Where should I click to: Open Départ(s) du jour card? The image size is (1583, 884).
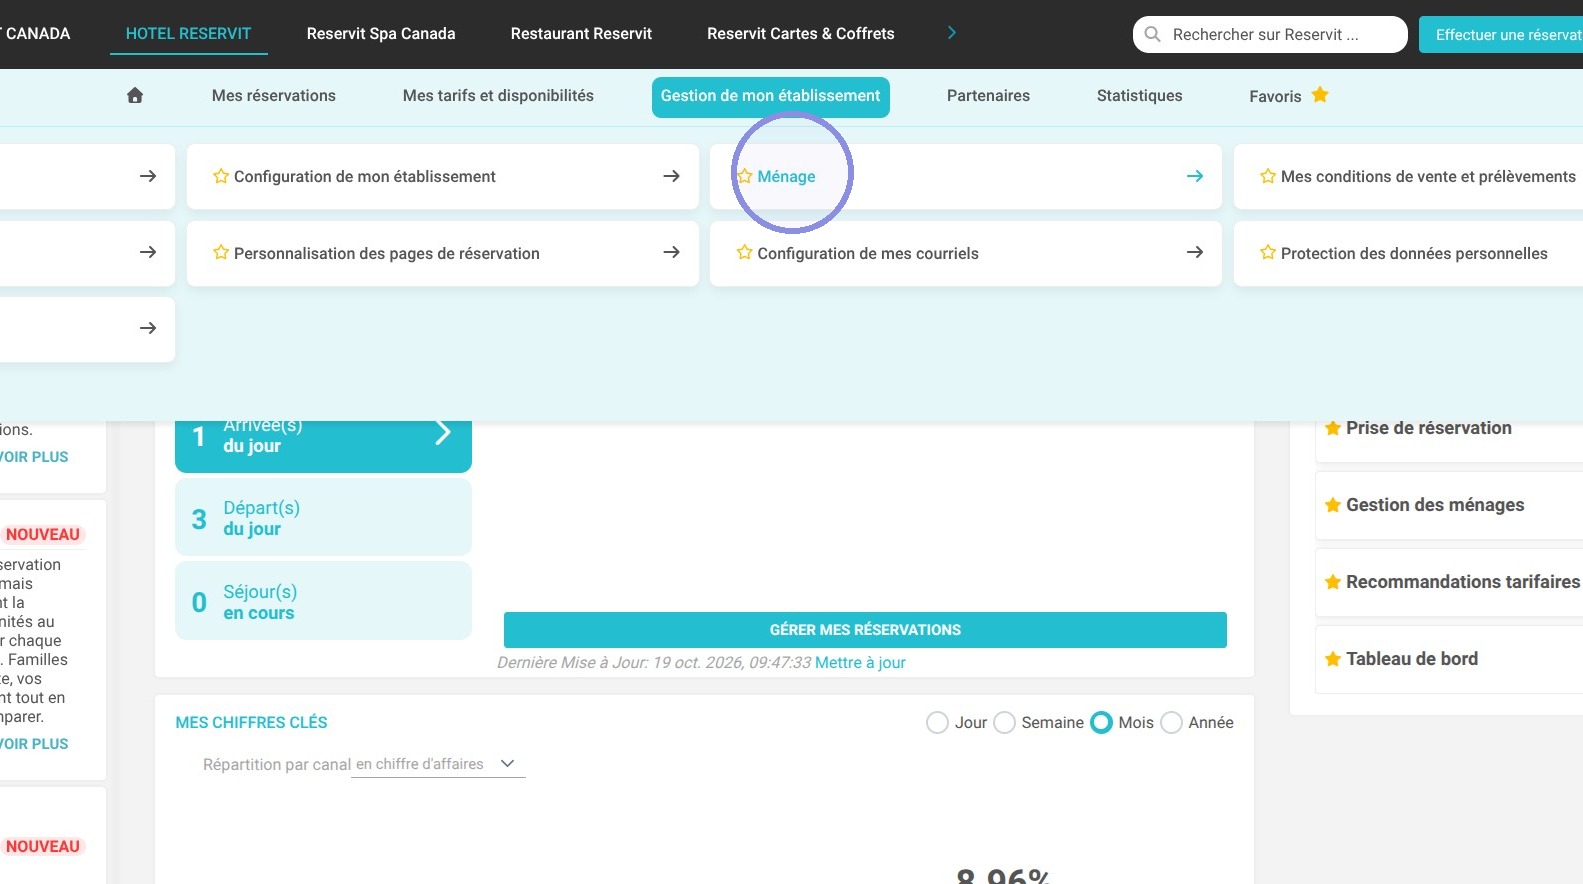(323, 517)
